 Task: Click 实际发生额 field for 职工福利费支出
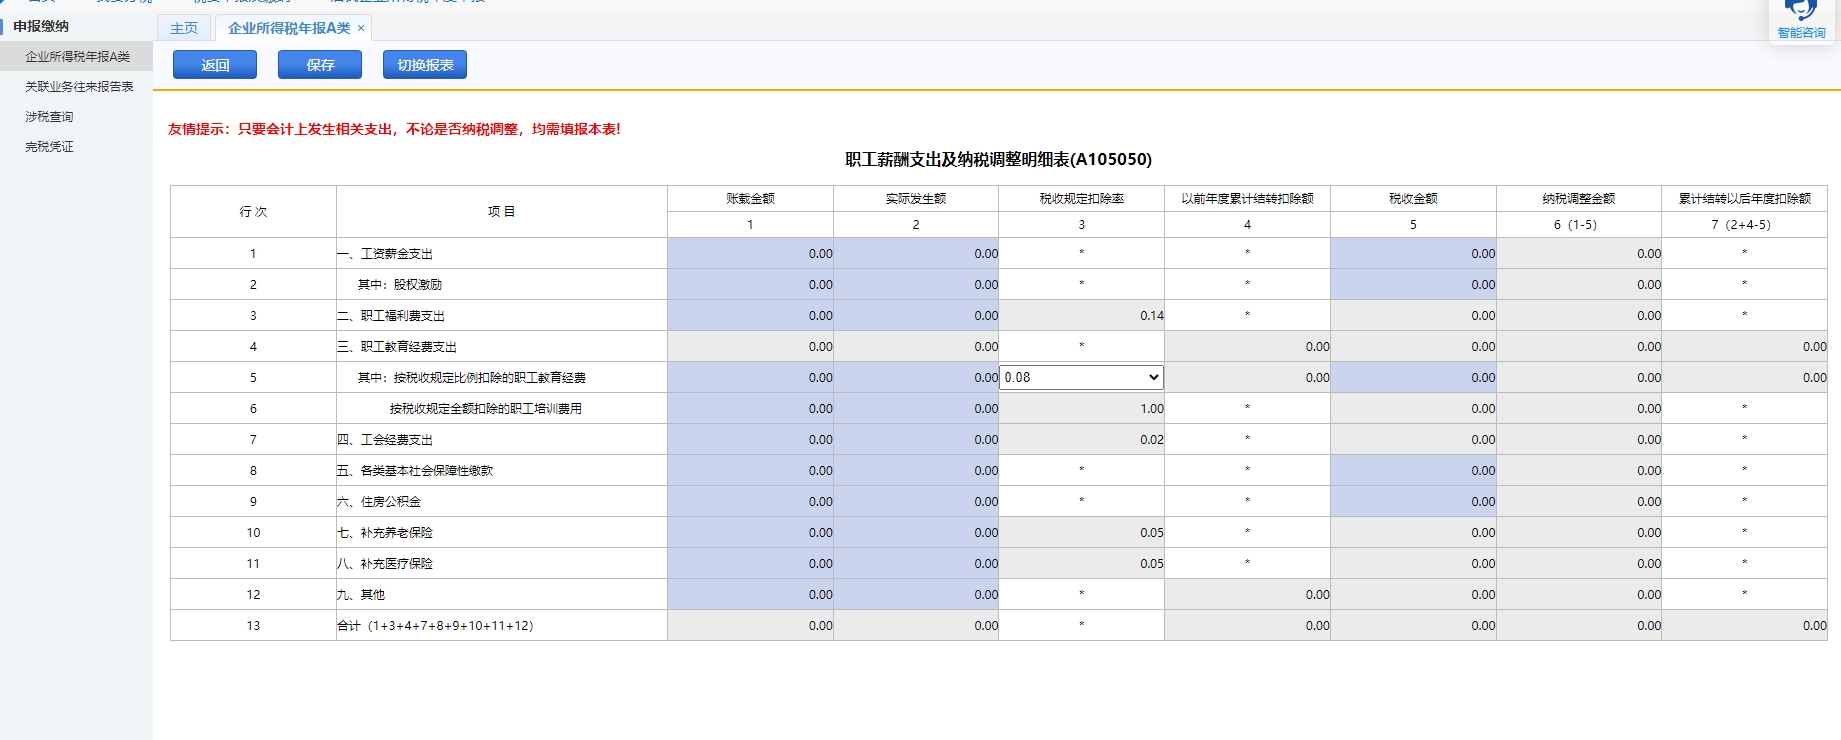coord(915,316)
